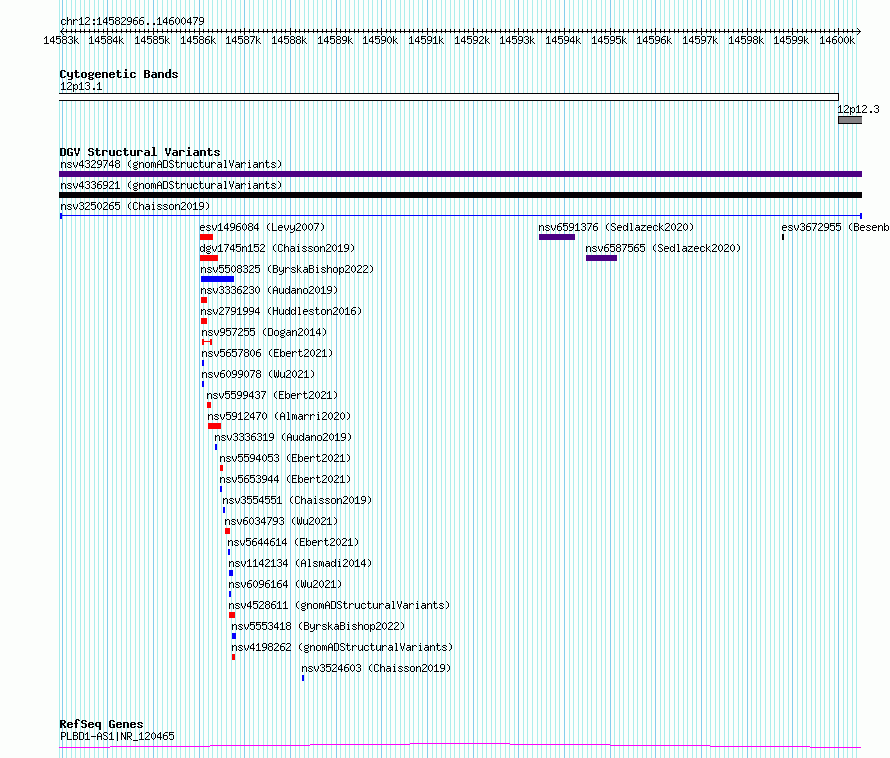Click the nsv4329748 gnomAD purple variant bar

[x=461, y=174]
